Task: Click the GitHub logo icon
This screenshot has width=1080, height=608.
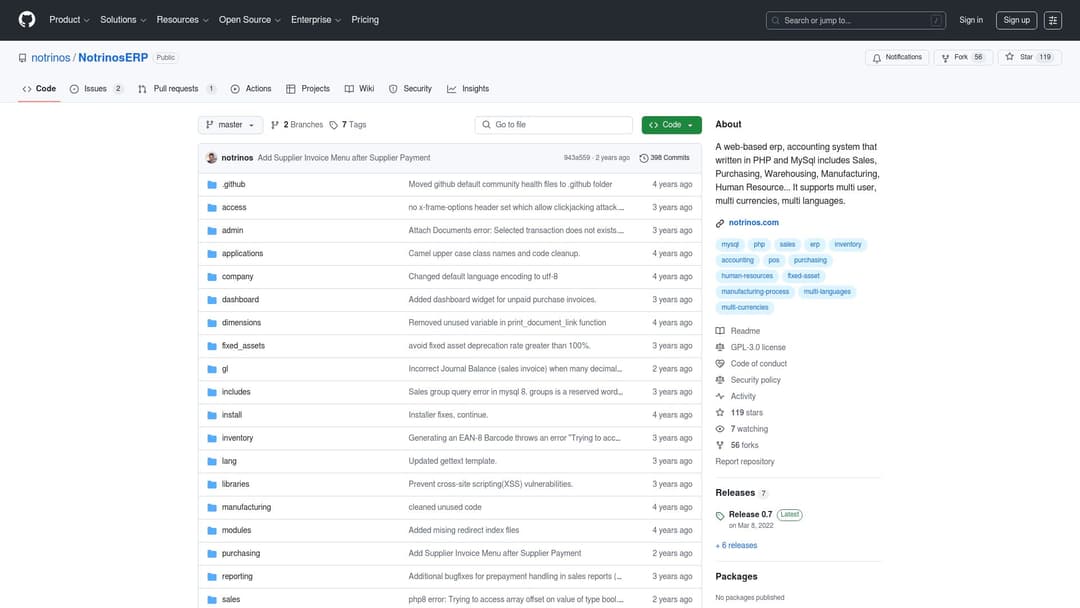Action: (x=27, y=19)
